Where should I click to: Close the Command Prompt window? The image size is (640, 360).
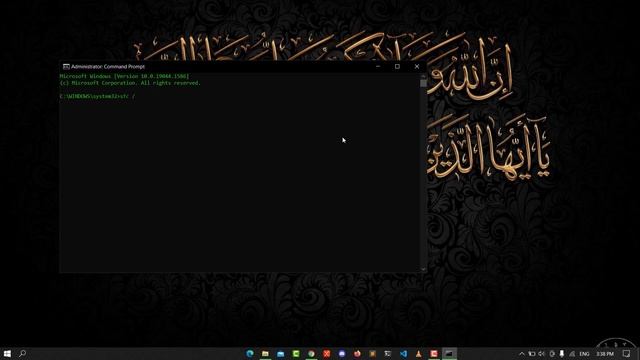[417, 66]
